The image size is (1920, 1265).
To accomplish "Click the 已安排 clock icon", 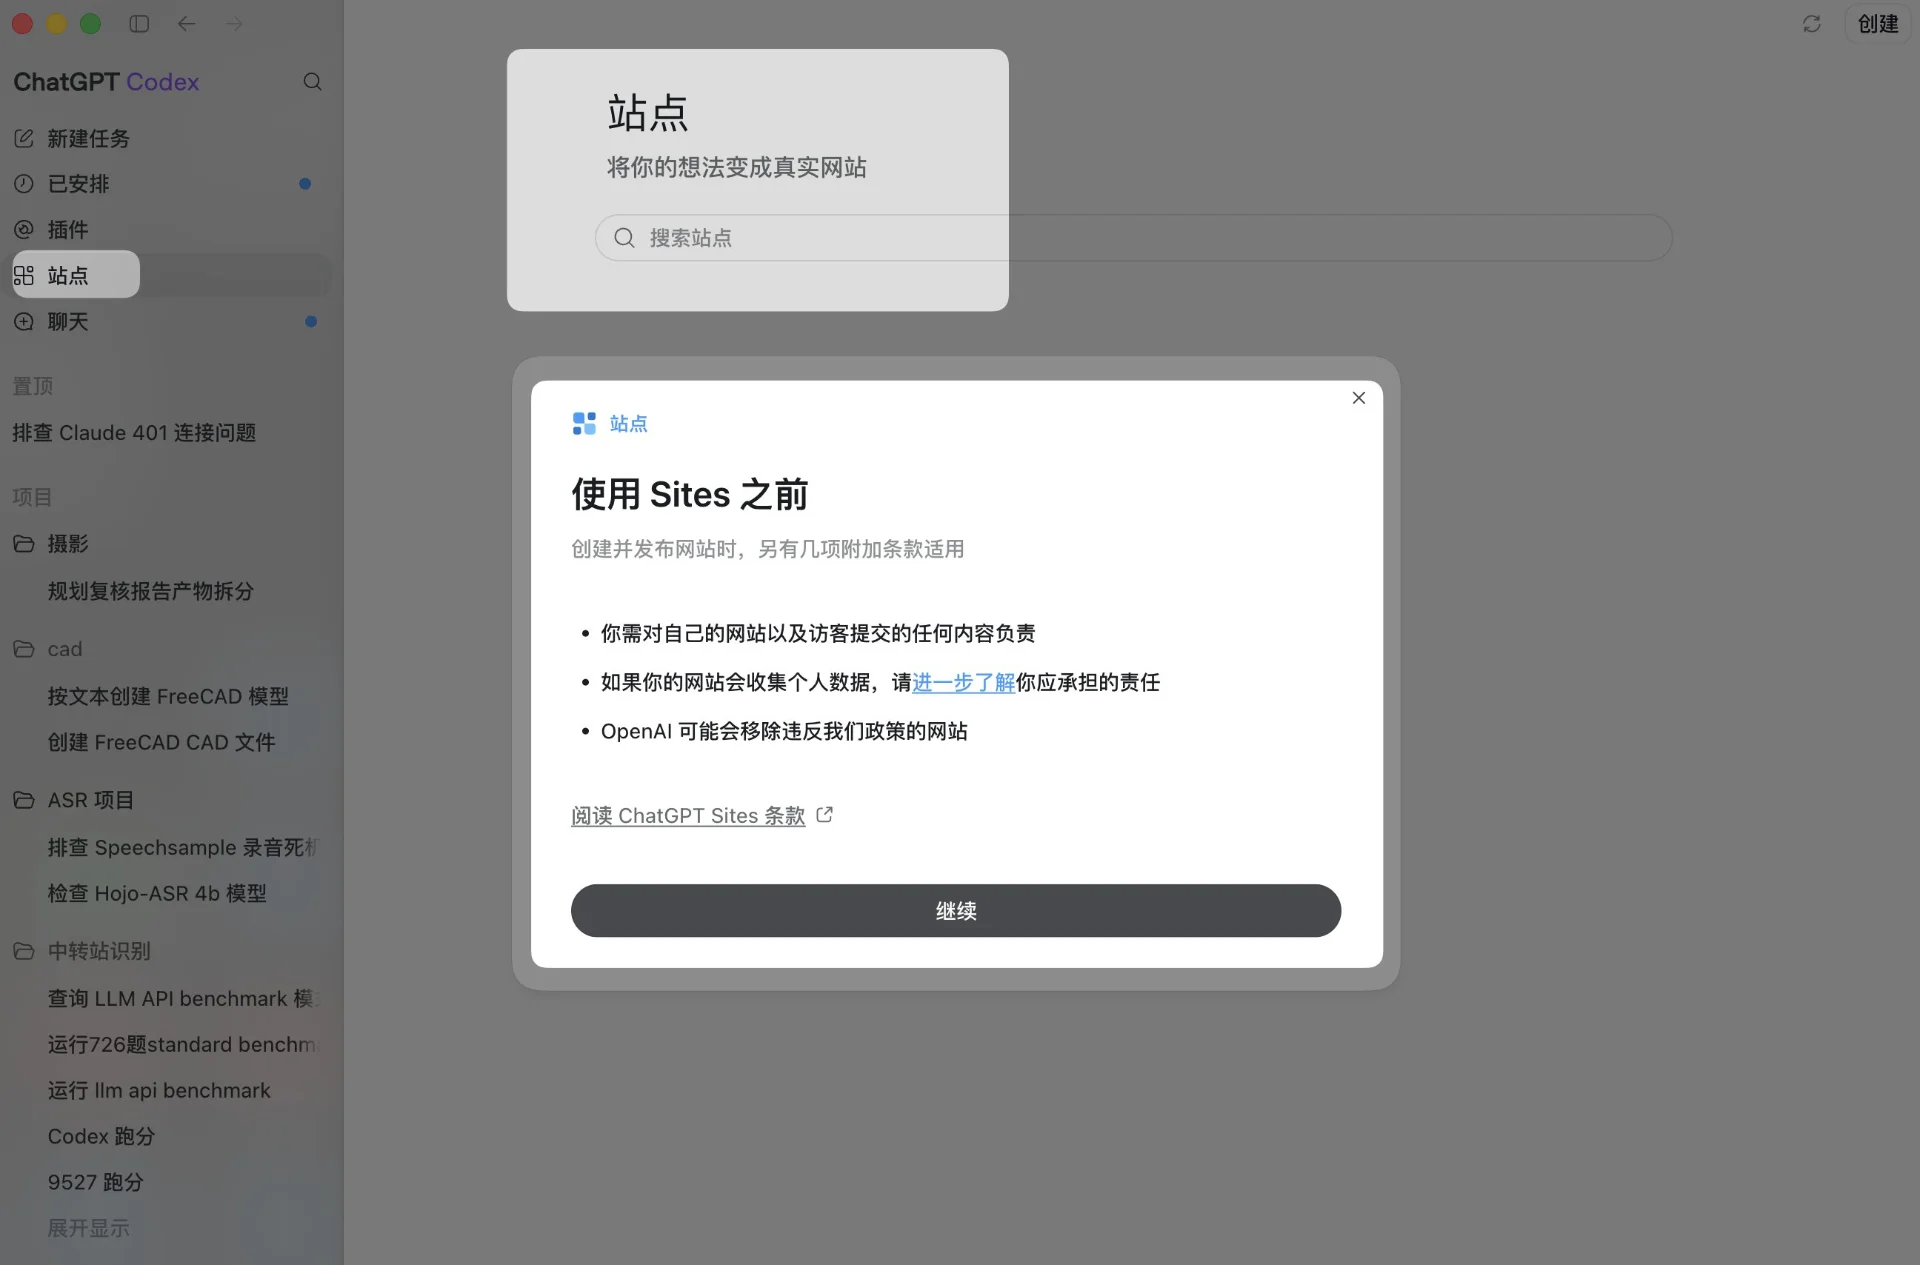I will point(24,184).
